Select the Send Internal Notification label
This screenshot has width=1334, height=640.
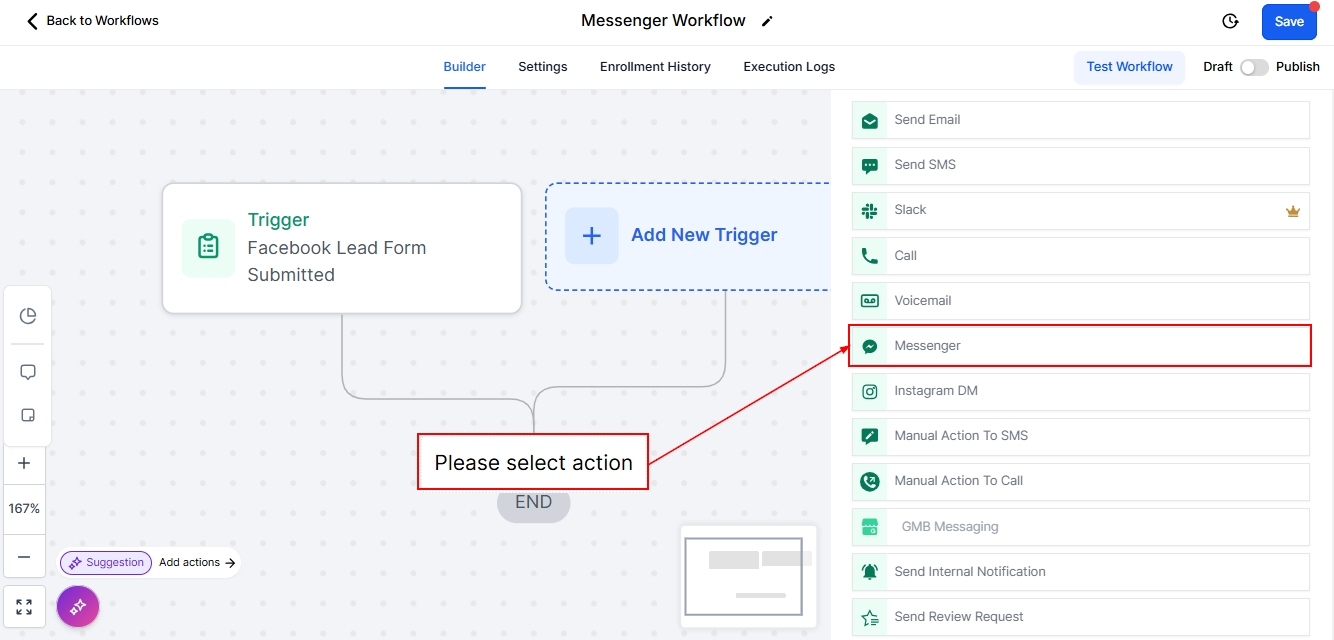970,572
